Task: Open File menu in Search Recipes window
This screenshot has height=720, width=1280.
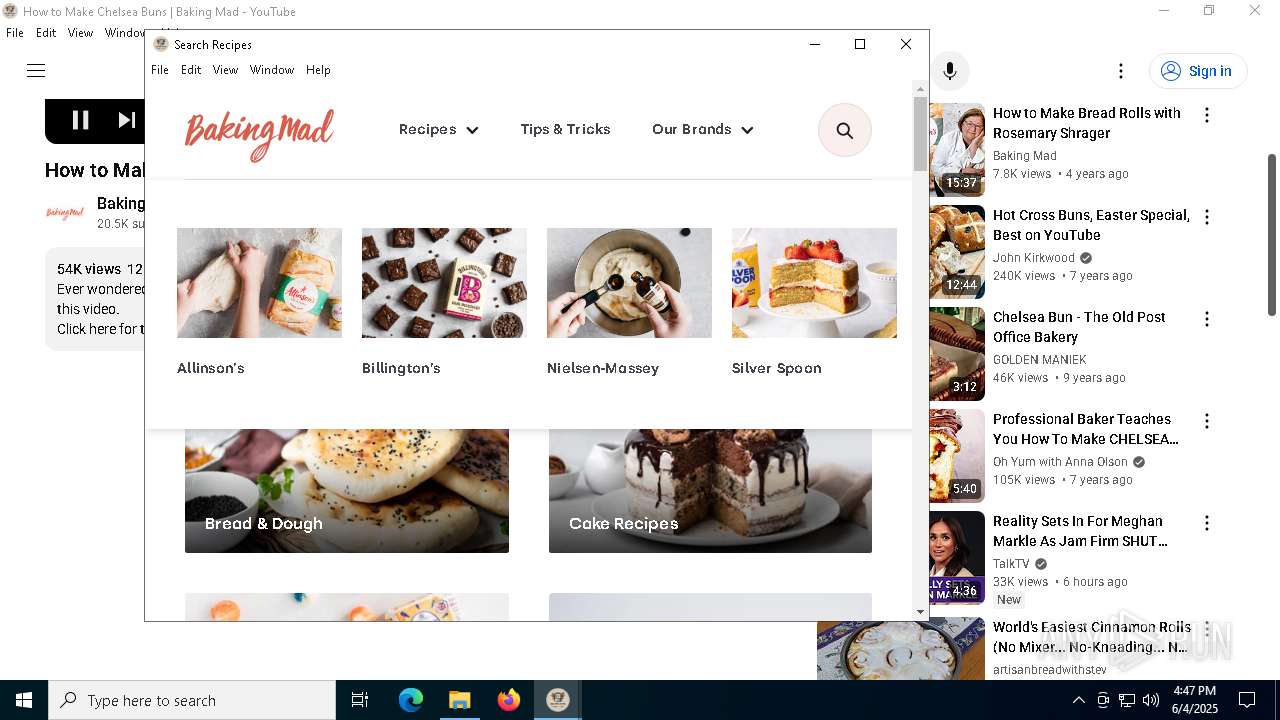Action: tap(160, 70)
